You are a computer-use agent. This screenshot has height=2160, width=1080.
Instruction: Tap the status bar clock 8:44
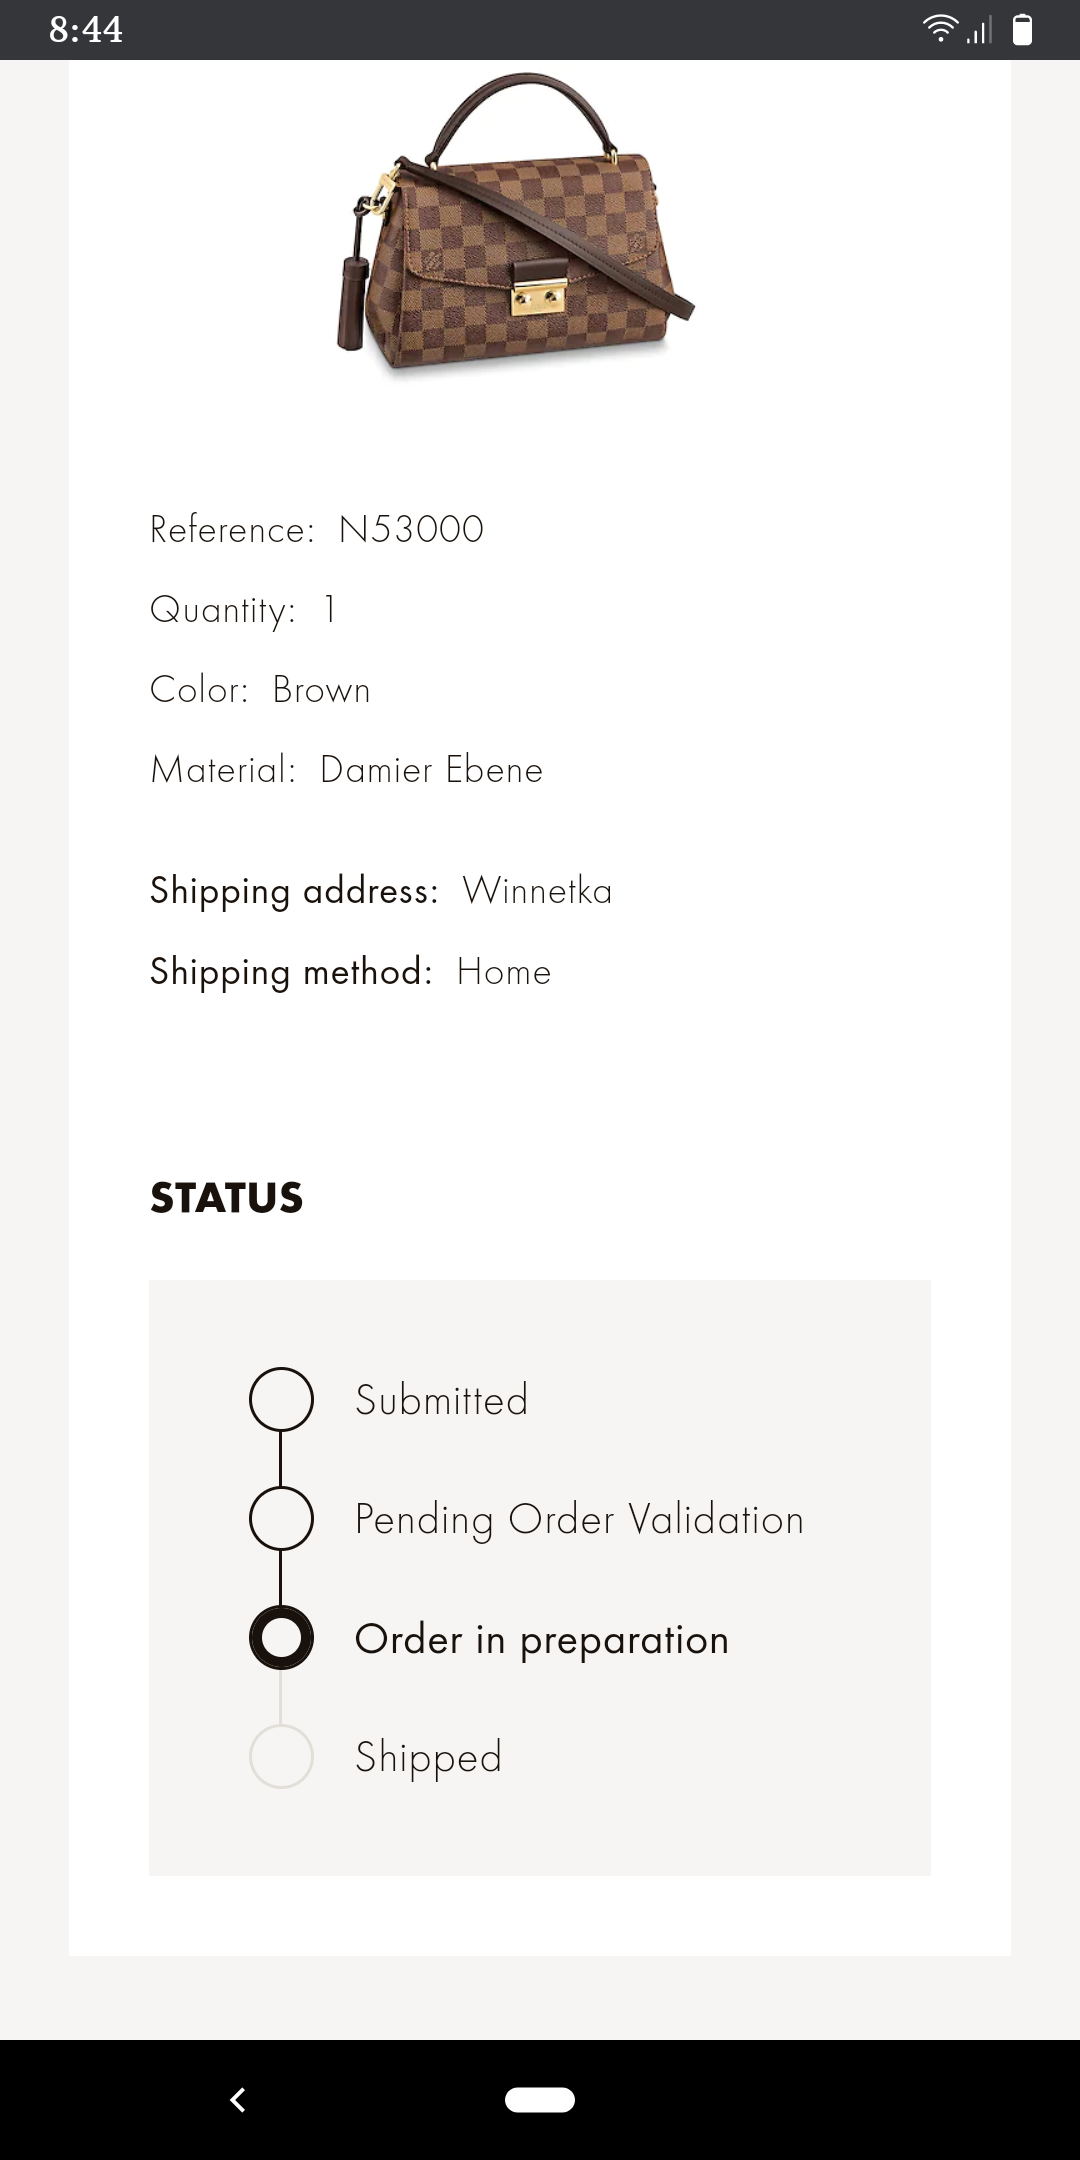[x=86, y=30]
